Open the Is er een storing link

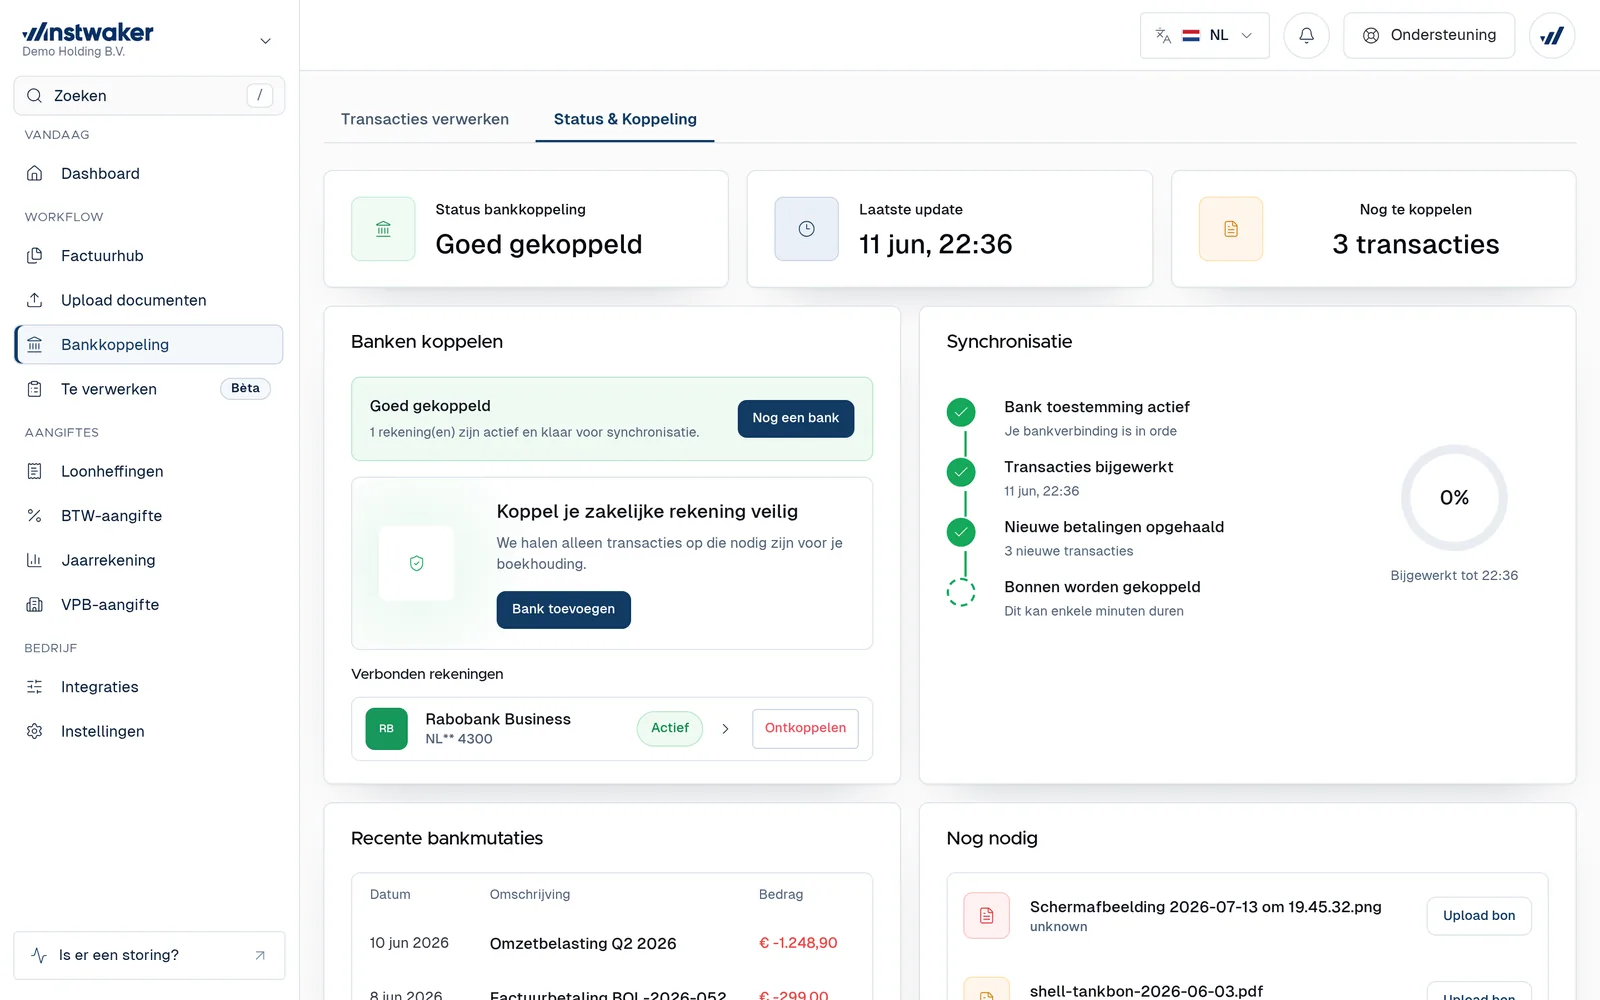pos(149,955)
